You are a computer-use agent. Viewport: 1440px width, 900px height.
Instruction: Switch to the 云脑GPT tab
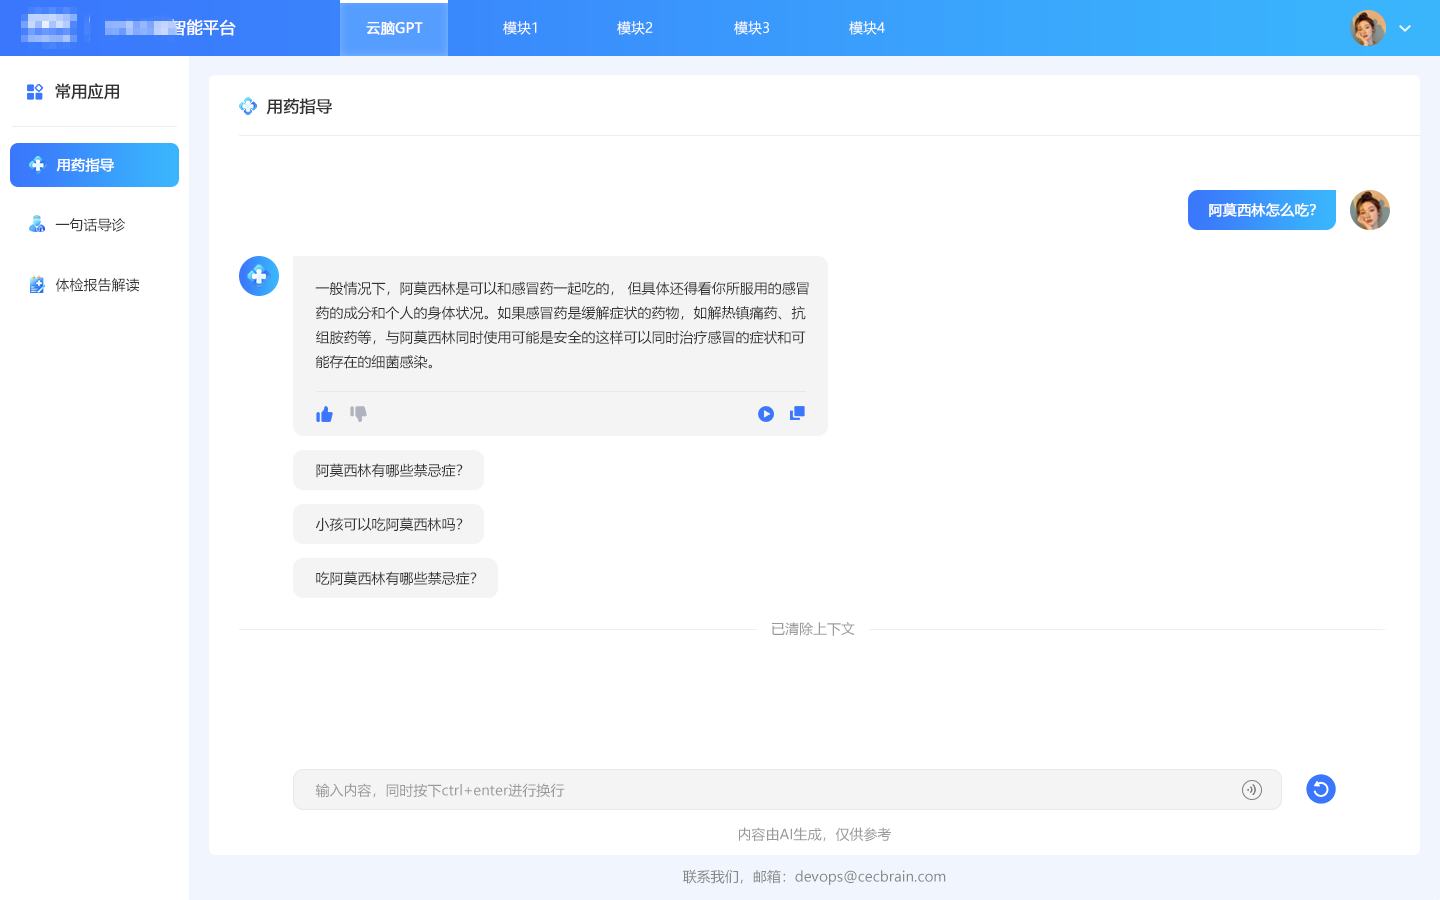(393, 28)
